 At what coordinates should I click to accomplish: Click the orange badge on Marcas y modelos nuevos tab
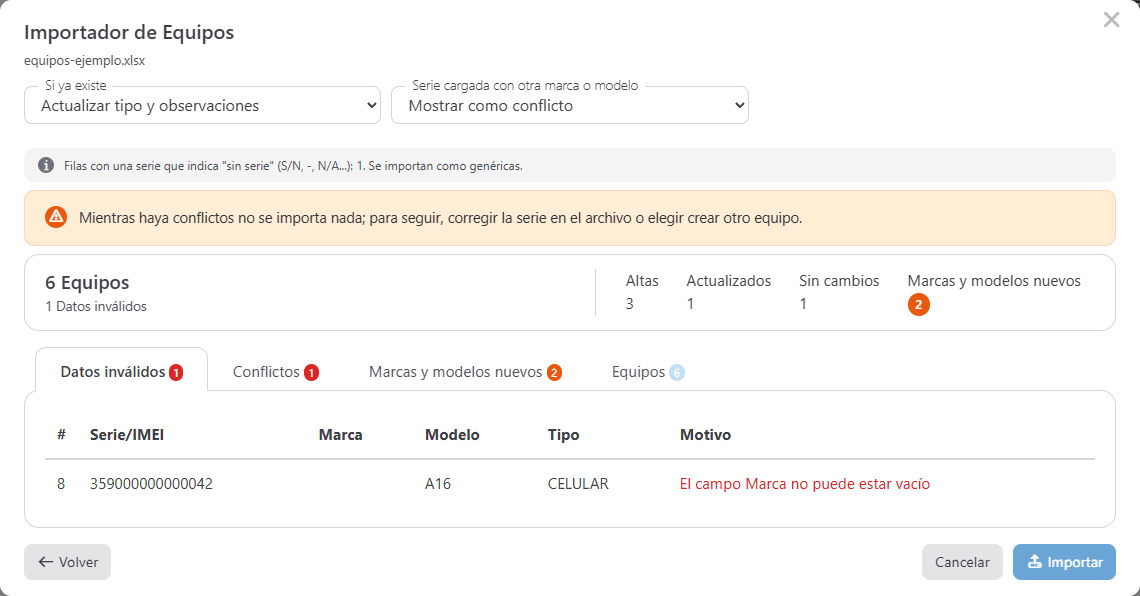coord(554,373)
